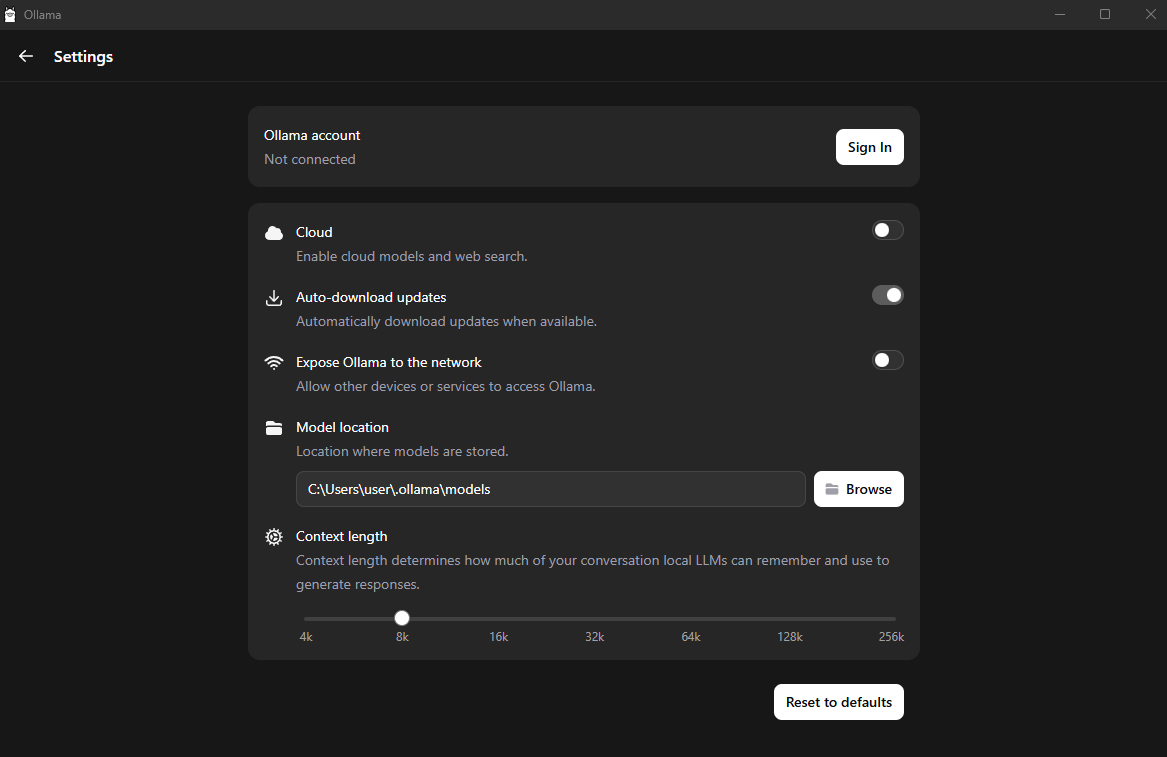Screen dimensions: 1167x757
Task: Click the Wi-Fi icon beside Expose Ollama
Action: 274,362
